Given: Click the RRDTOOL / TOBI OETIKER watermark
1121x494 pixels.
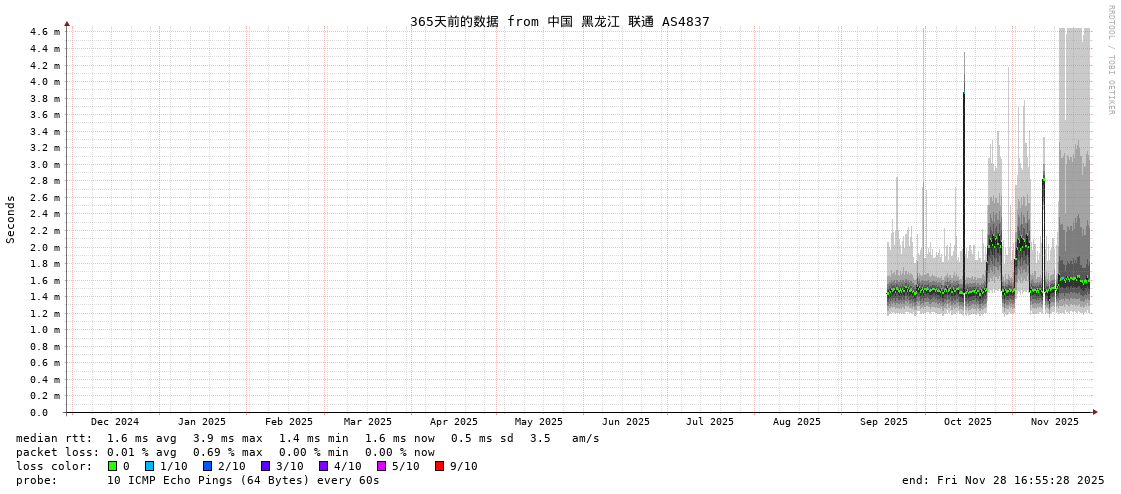Looking at the screenshot, I should click(x=1110, y=60).
